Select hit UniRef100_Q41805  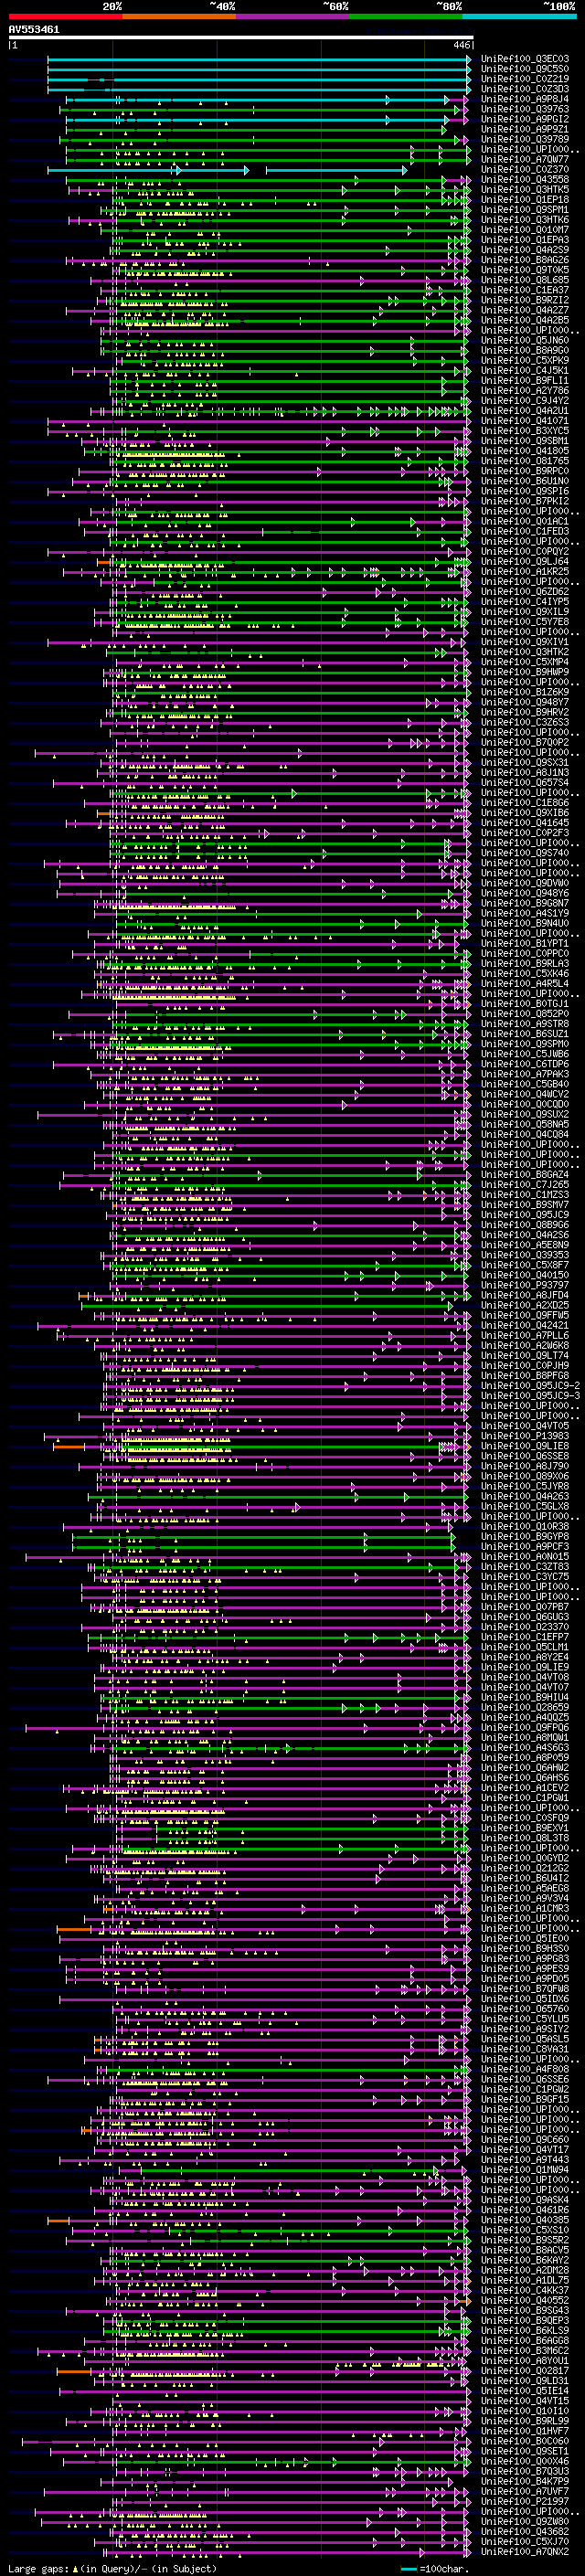(x=525, y=451)
